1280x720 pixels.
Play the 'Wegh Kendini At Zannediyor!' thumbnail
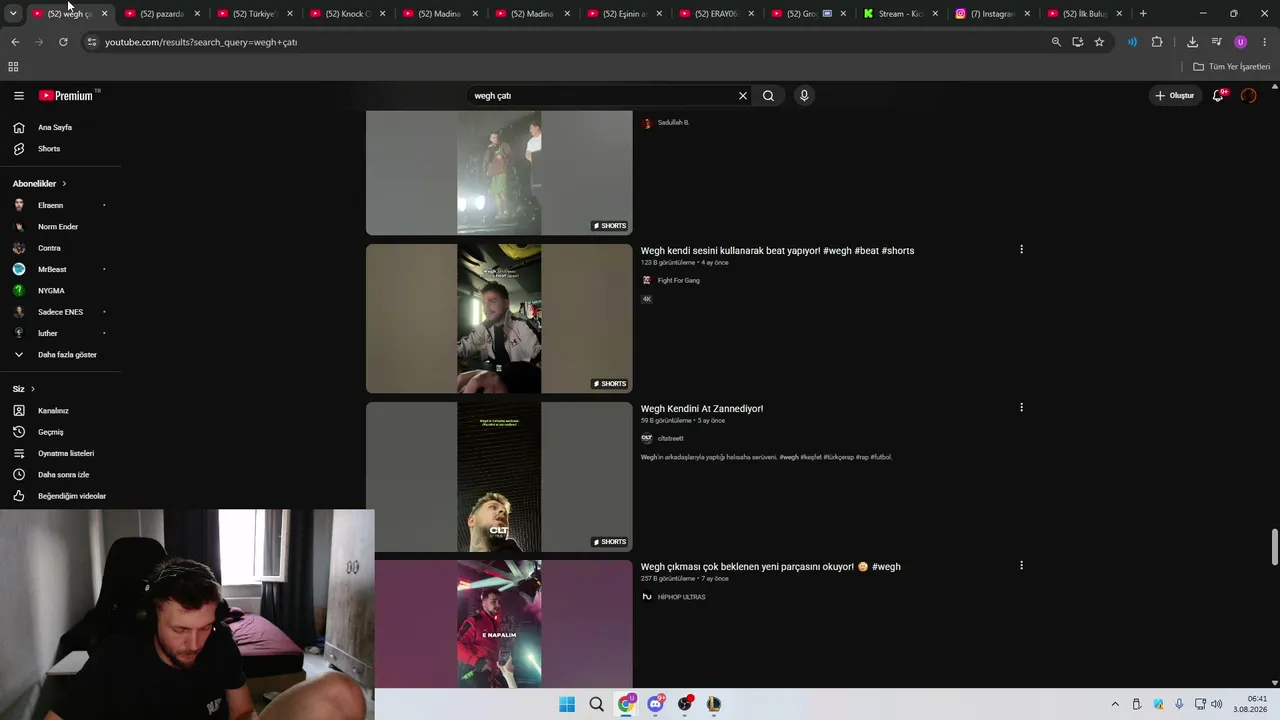click(x=499, y=477)
